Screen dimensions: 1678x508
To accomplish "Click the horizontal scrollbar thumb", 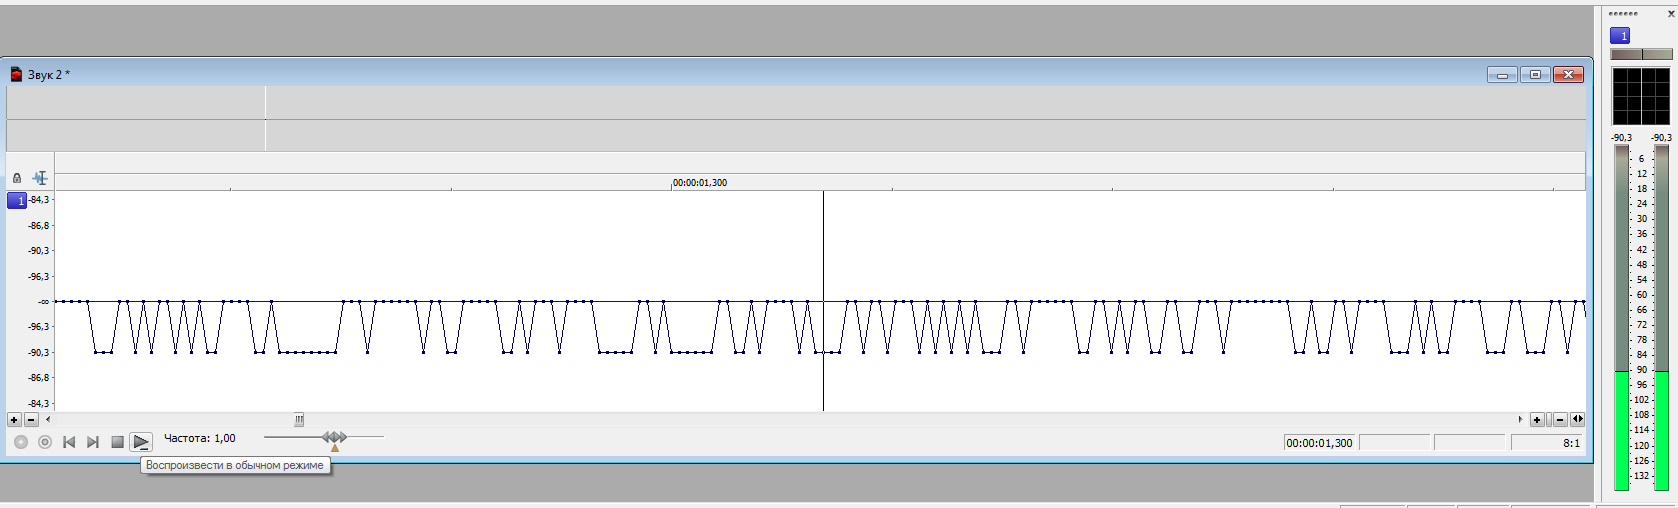I will (x=299, y=420).
